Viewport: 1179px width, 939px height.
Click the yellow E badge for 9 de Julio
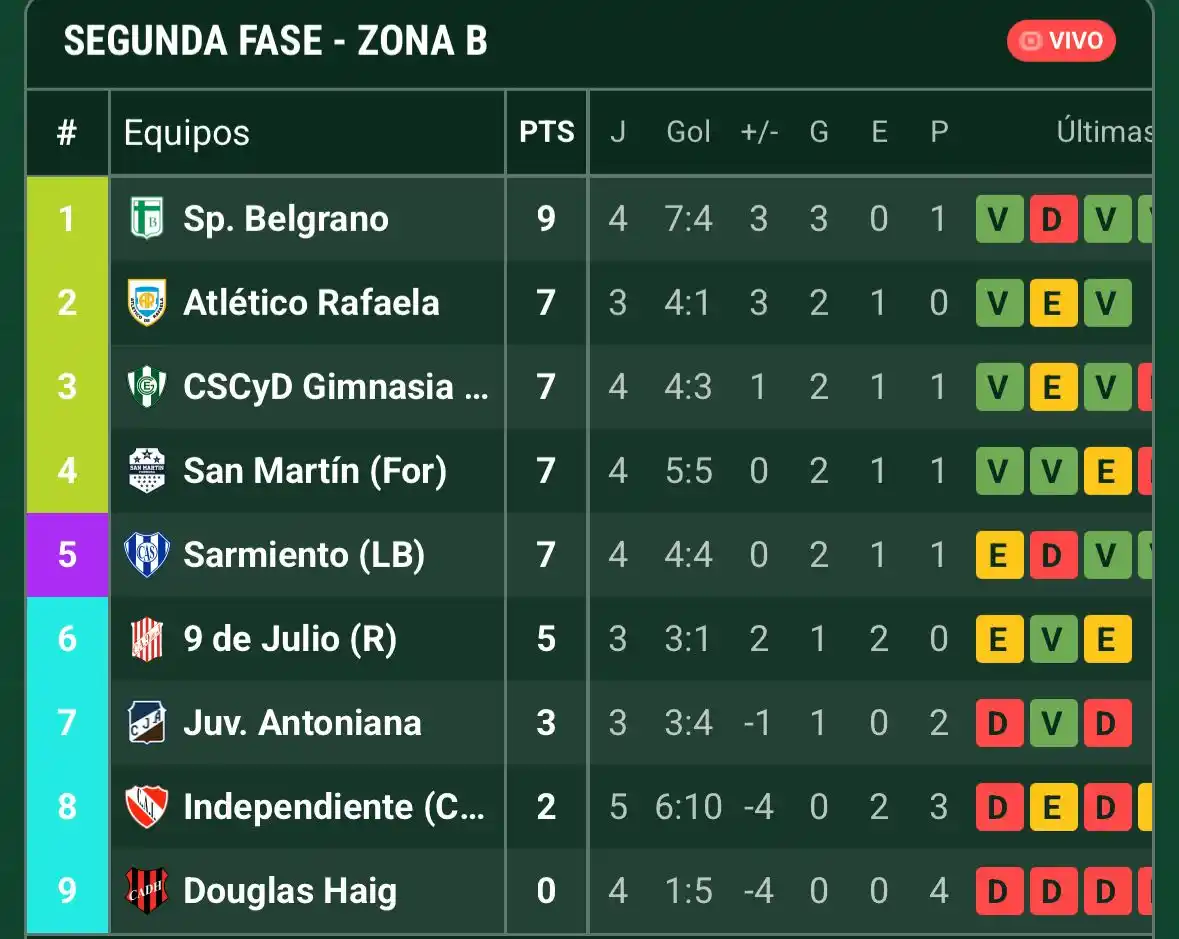click(998, 639)
